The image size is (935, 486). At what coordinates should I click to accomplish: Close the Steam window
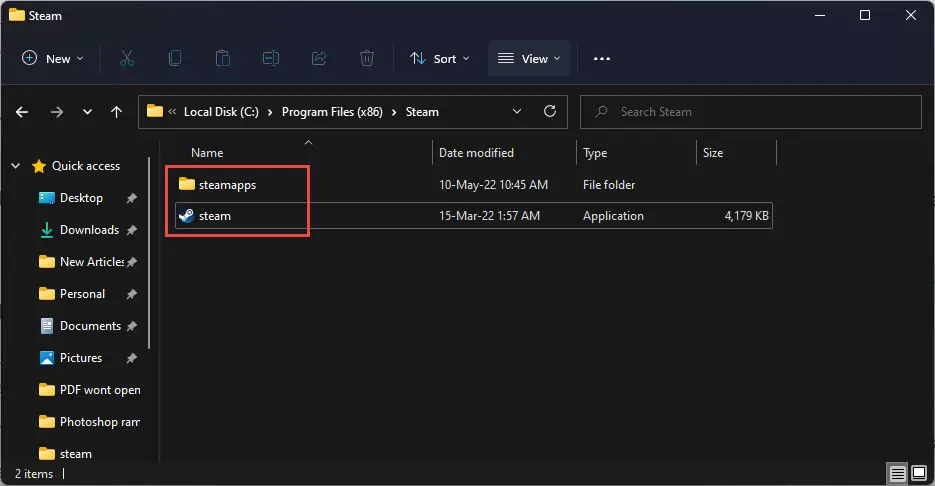click(911, 16)
